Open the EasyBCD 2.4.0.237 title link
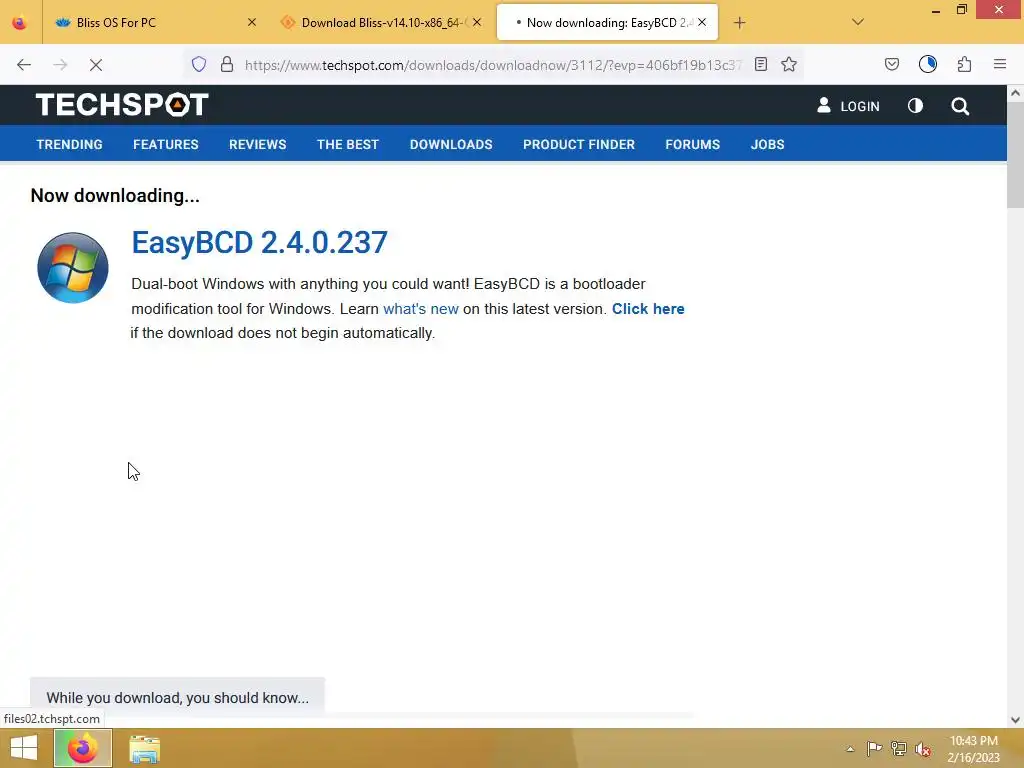This screenshot has height=768, width=1024. click(x=259, y=242)
